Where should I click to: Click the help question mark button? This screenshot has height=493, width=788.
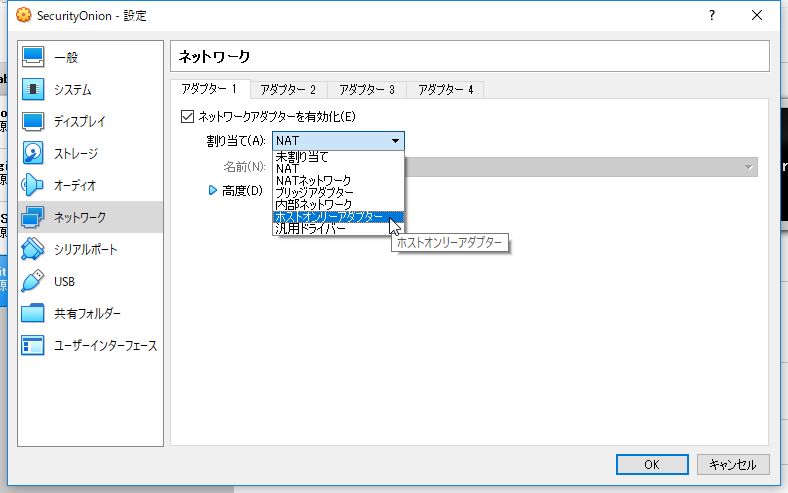(x=712, y=16)
